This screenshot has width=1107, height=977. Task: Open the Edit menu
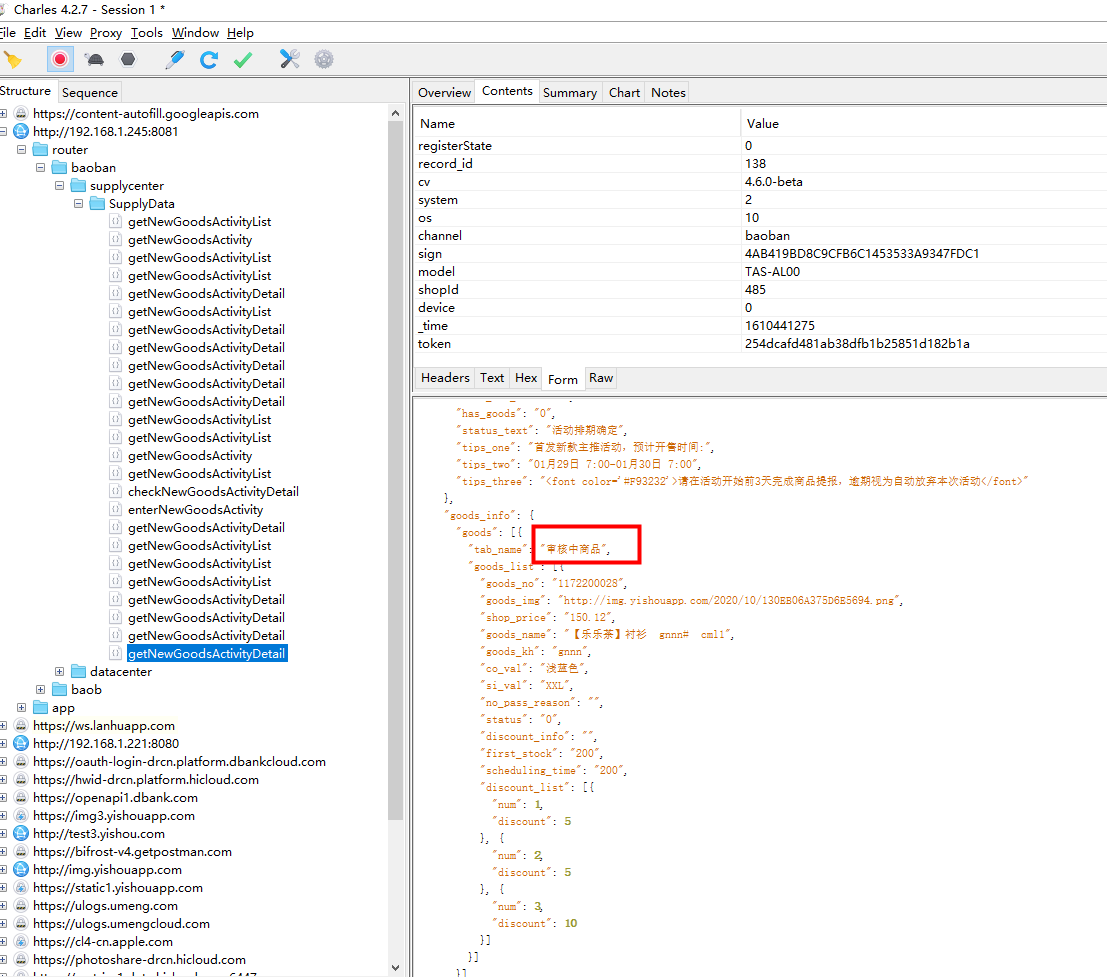(35, 32)
